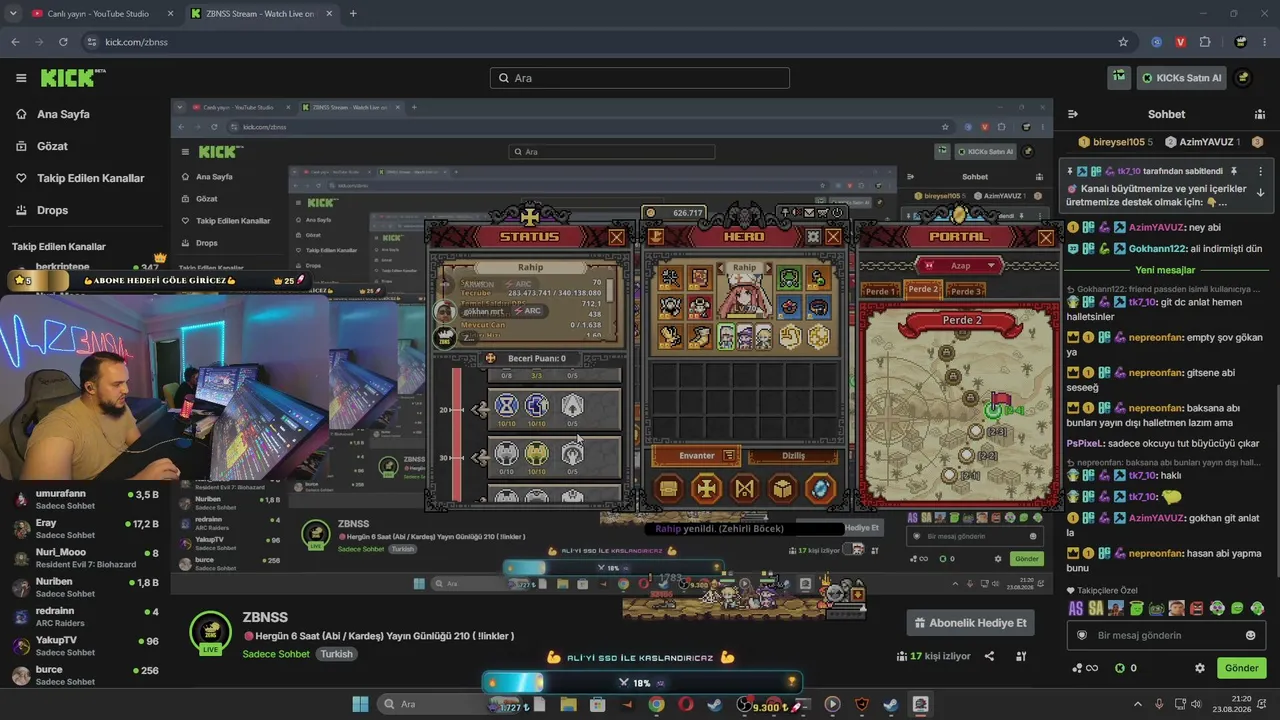The height and width of the screenshot is (720, 1280).
Task: Go to Ana Sayfa in the main sidebar
Action: click(x=63, y=114)
